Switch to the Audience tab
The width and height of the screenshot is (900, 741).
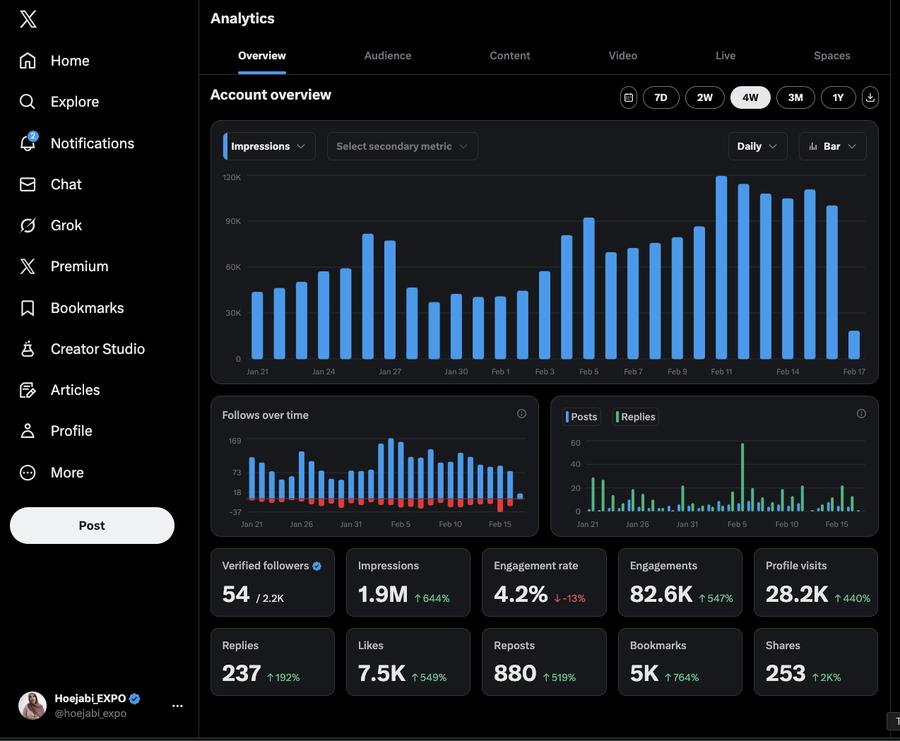pos(387,55)
